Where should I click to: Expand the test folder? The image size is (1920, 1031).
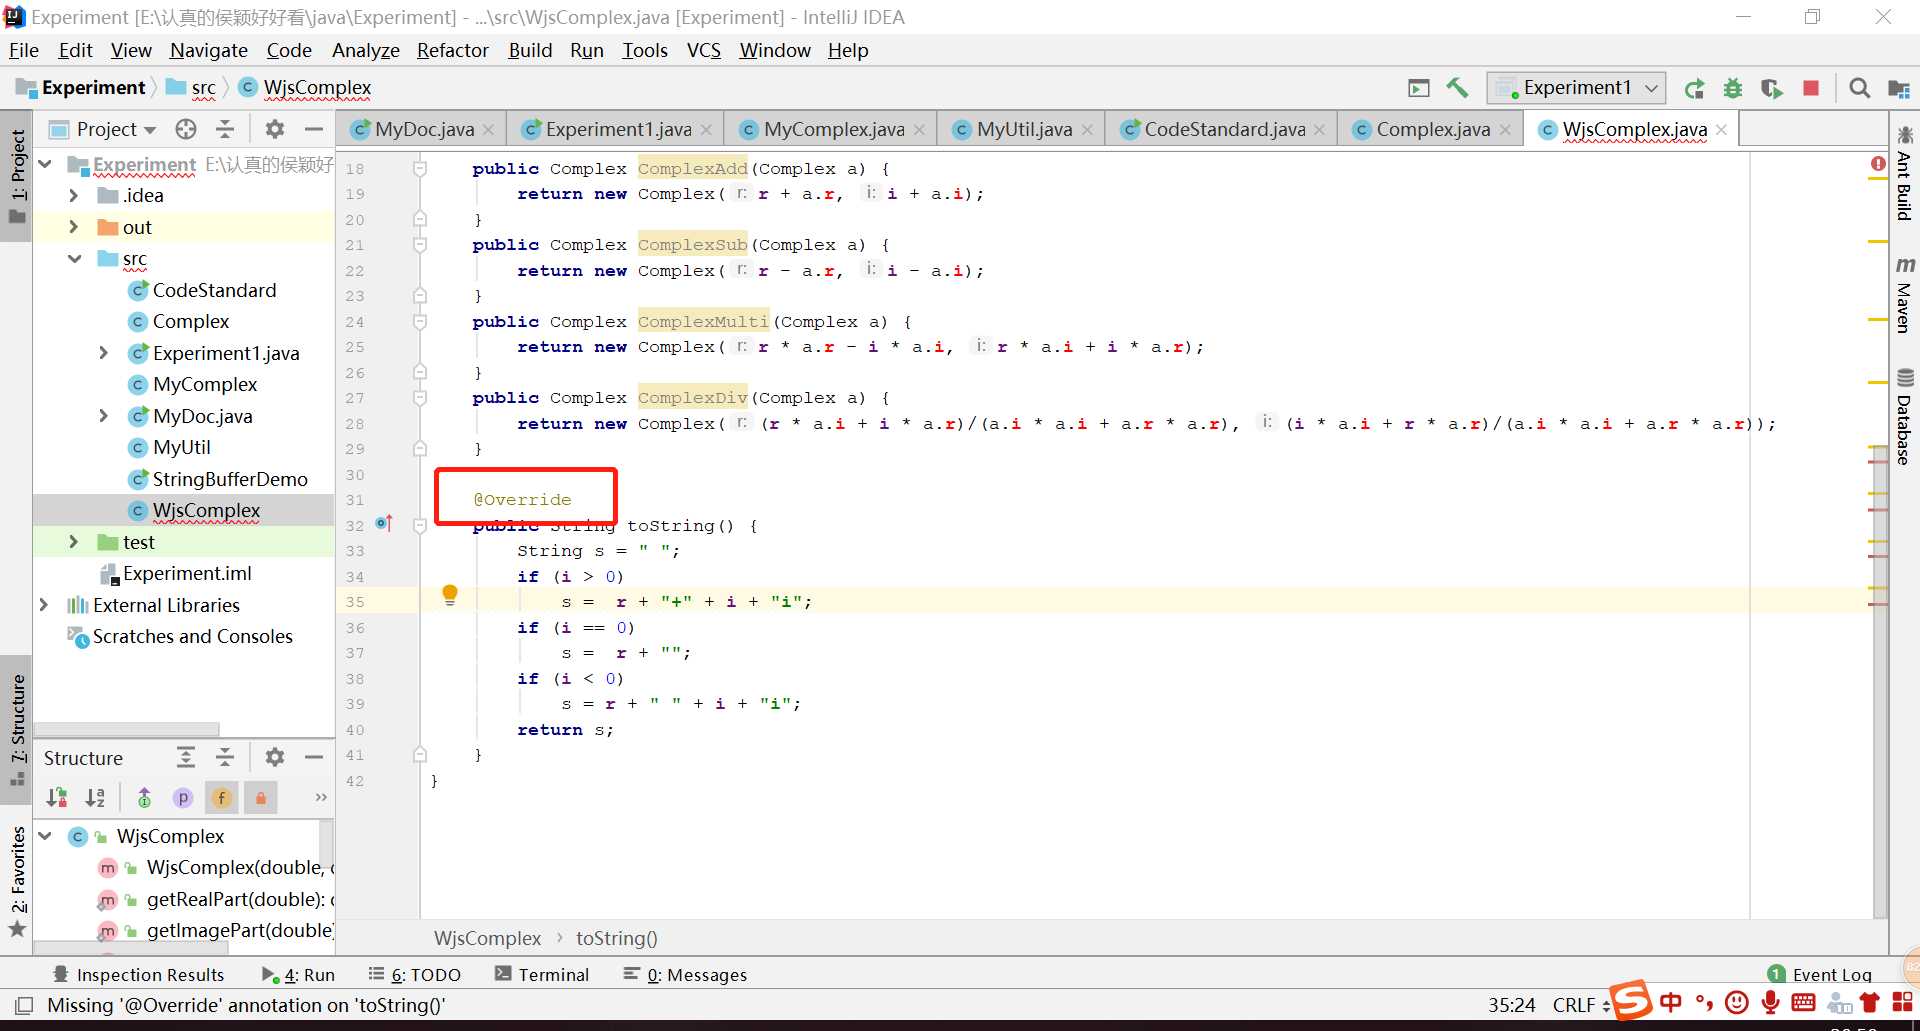74,542
